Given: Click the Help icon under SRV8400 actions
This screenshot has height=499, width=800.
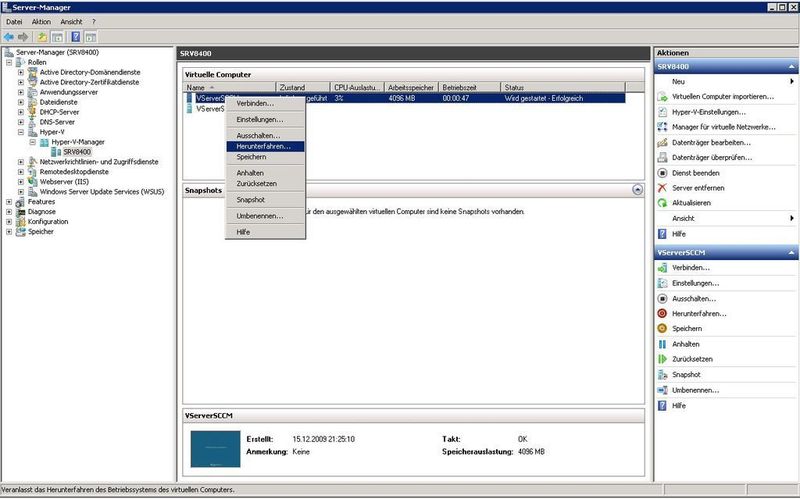Looking at the screenshot, I should tap(662, 234).
